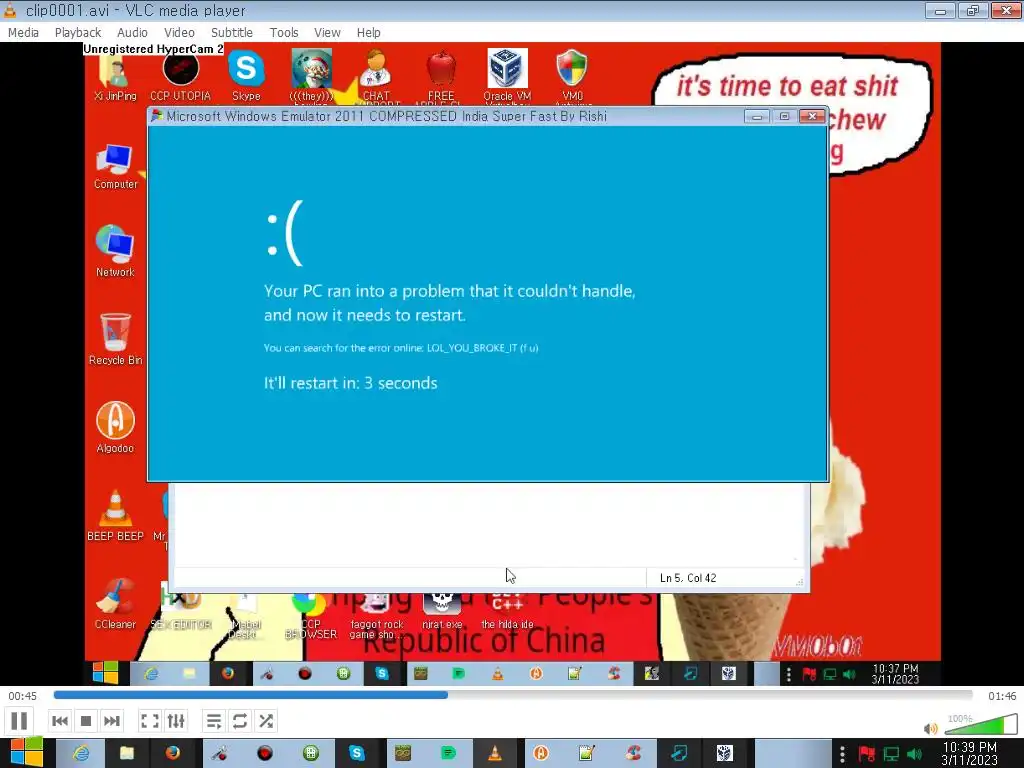The width and height of the screenshot is (1024, 768).
Task: Minimize the Windows Emulator 2011 window in video
Action: pos(757,116)
